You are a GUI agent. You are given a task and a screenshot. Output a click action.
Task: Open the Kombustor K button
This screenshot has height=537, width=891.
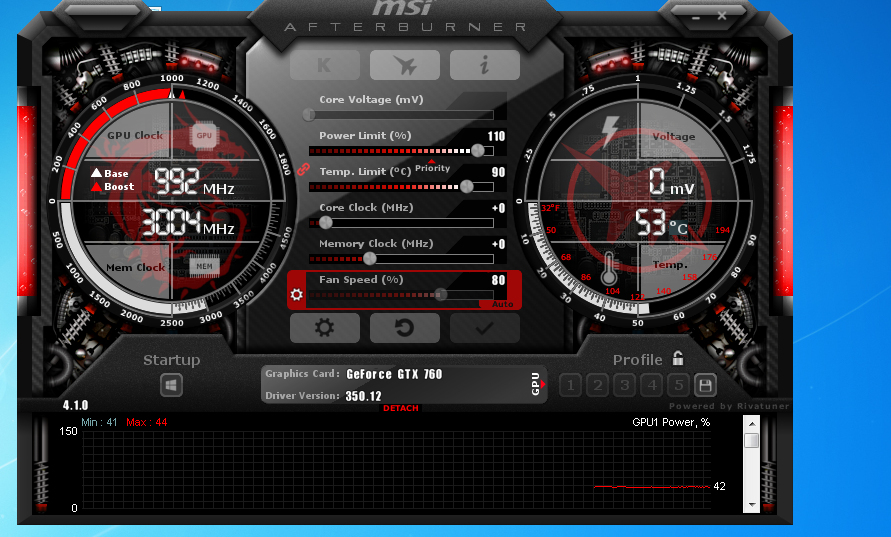(324, 65)
